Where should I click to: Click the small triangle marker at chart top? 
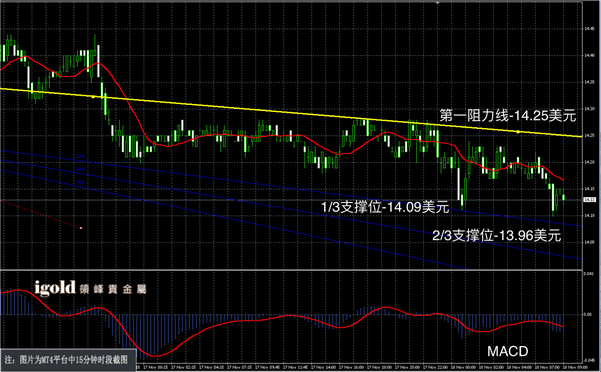(x=437, y=2)
